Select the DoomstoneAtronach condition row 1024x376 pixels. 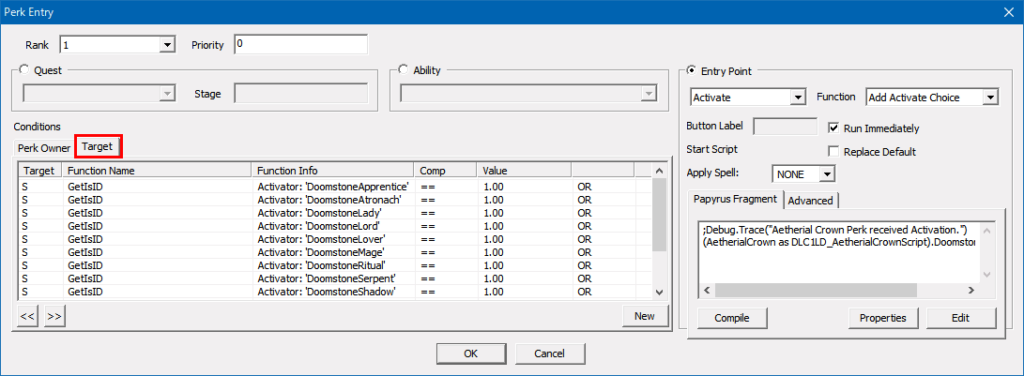334,199
